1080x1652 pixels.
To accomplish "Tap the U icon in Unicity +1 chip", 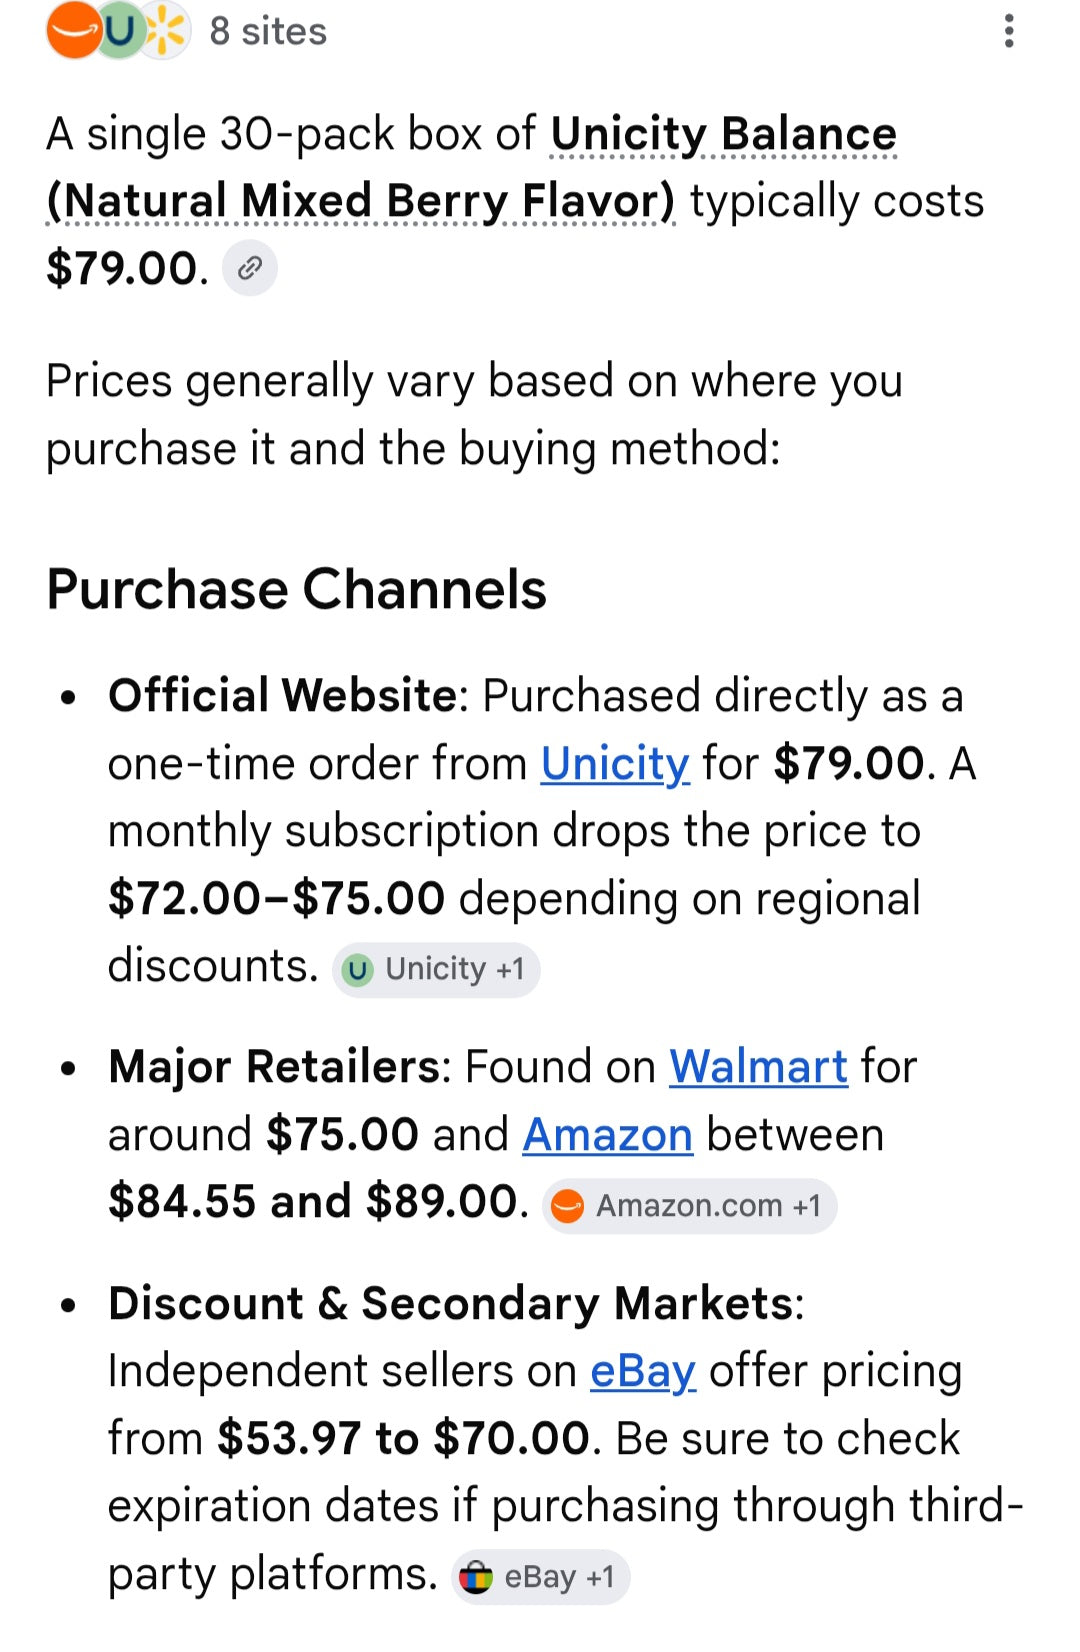I will click(x=357, y=969).
